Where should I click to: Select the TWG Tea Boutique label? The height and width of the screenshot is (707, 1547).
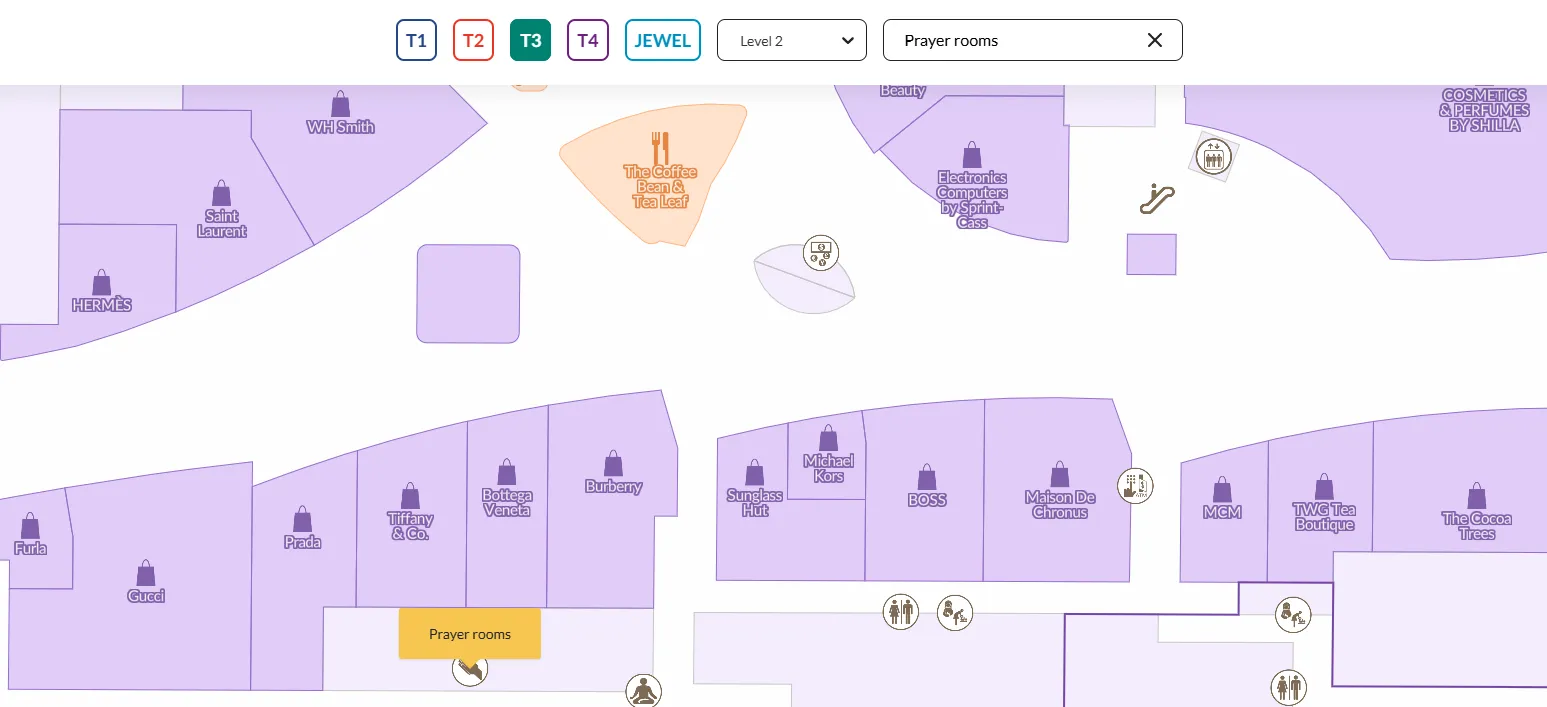click(x=1325, y=517)
